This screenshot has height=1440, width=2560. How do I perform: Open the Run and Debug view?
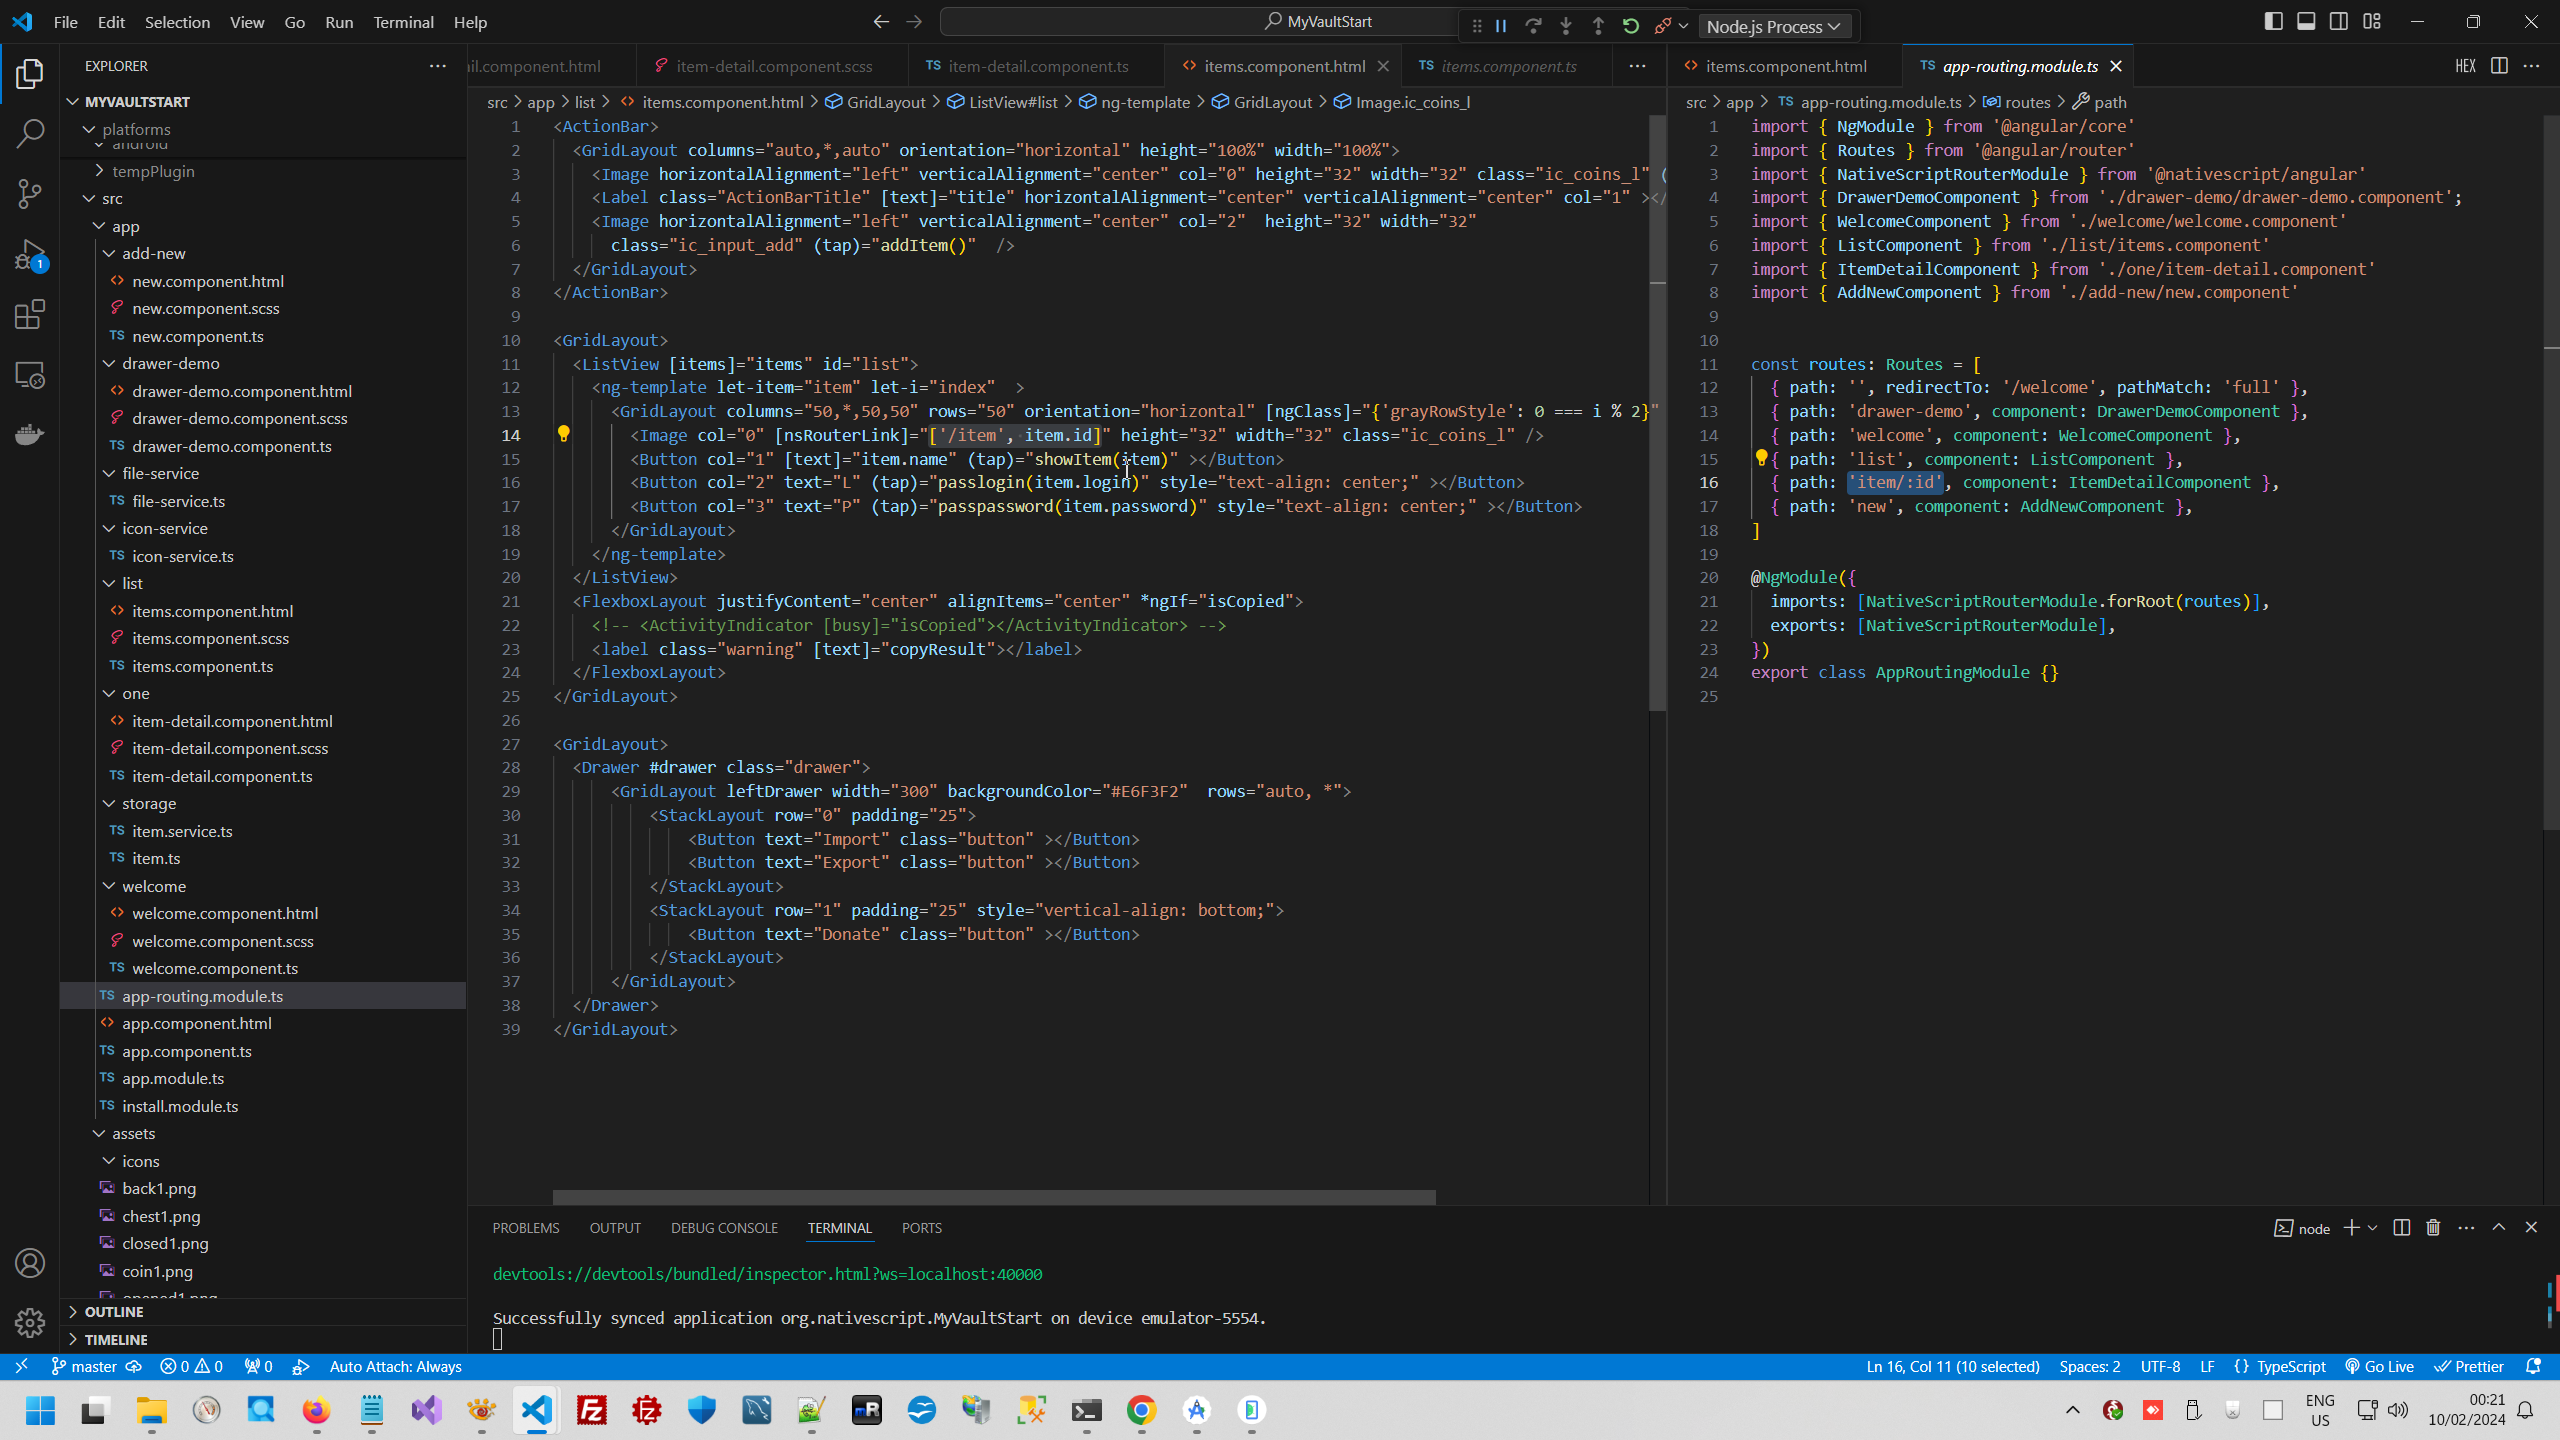(30, 255)
